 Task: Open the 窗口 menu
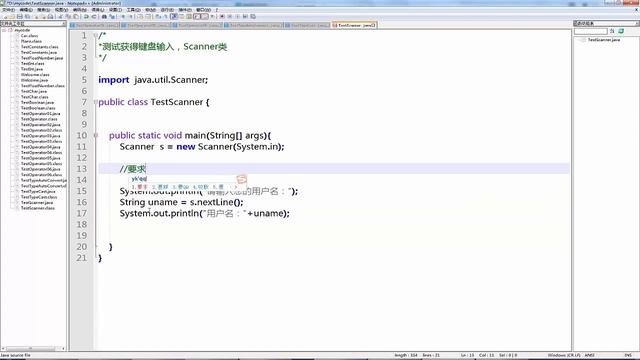coord(203,10)
